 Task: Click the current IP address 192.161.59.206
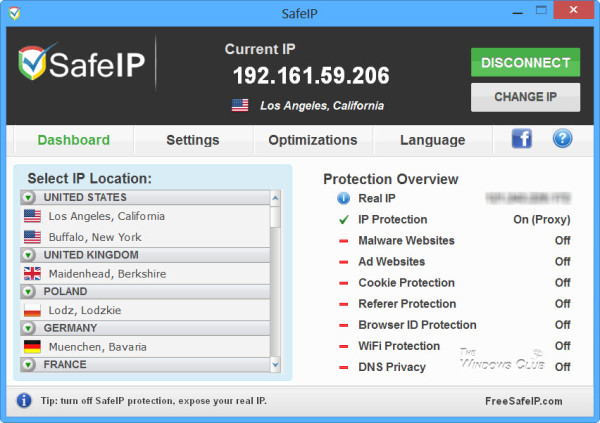click(x=311, y=76)
